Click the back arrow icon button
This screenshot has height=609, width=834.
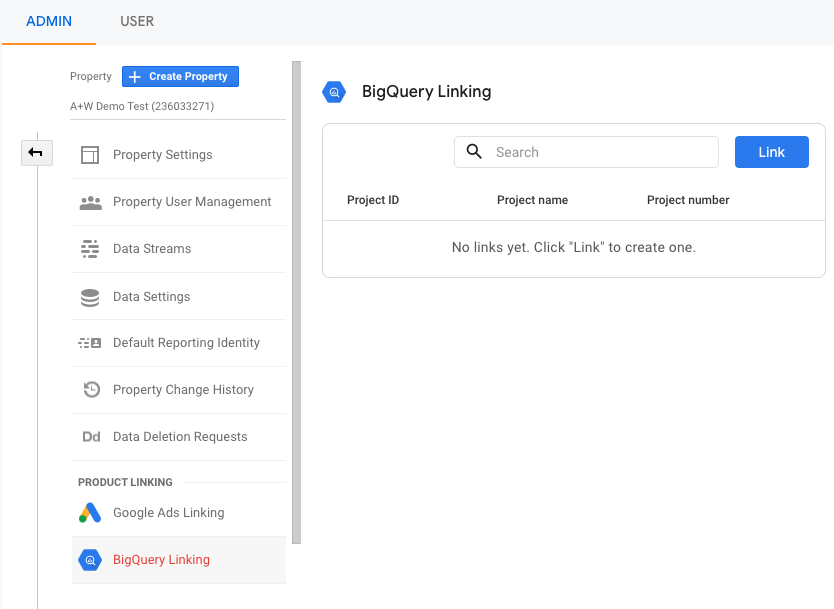click(37, 153)
